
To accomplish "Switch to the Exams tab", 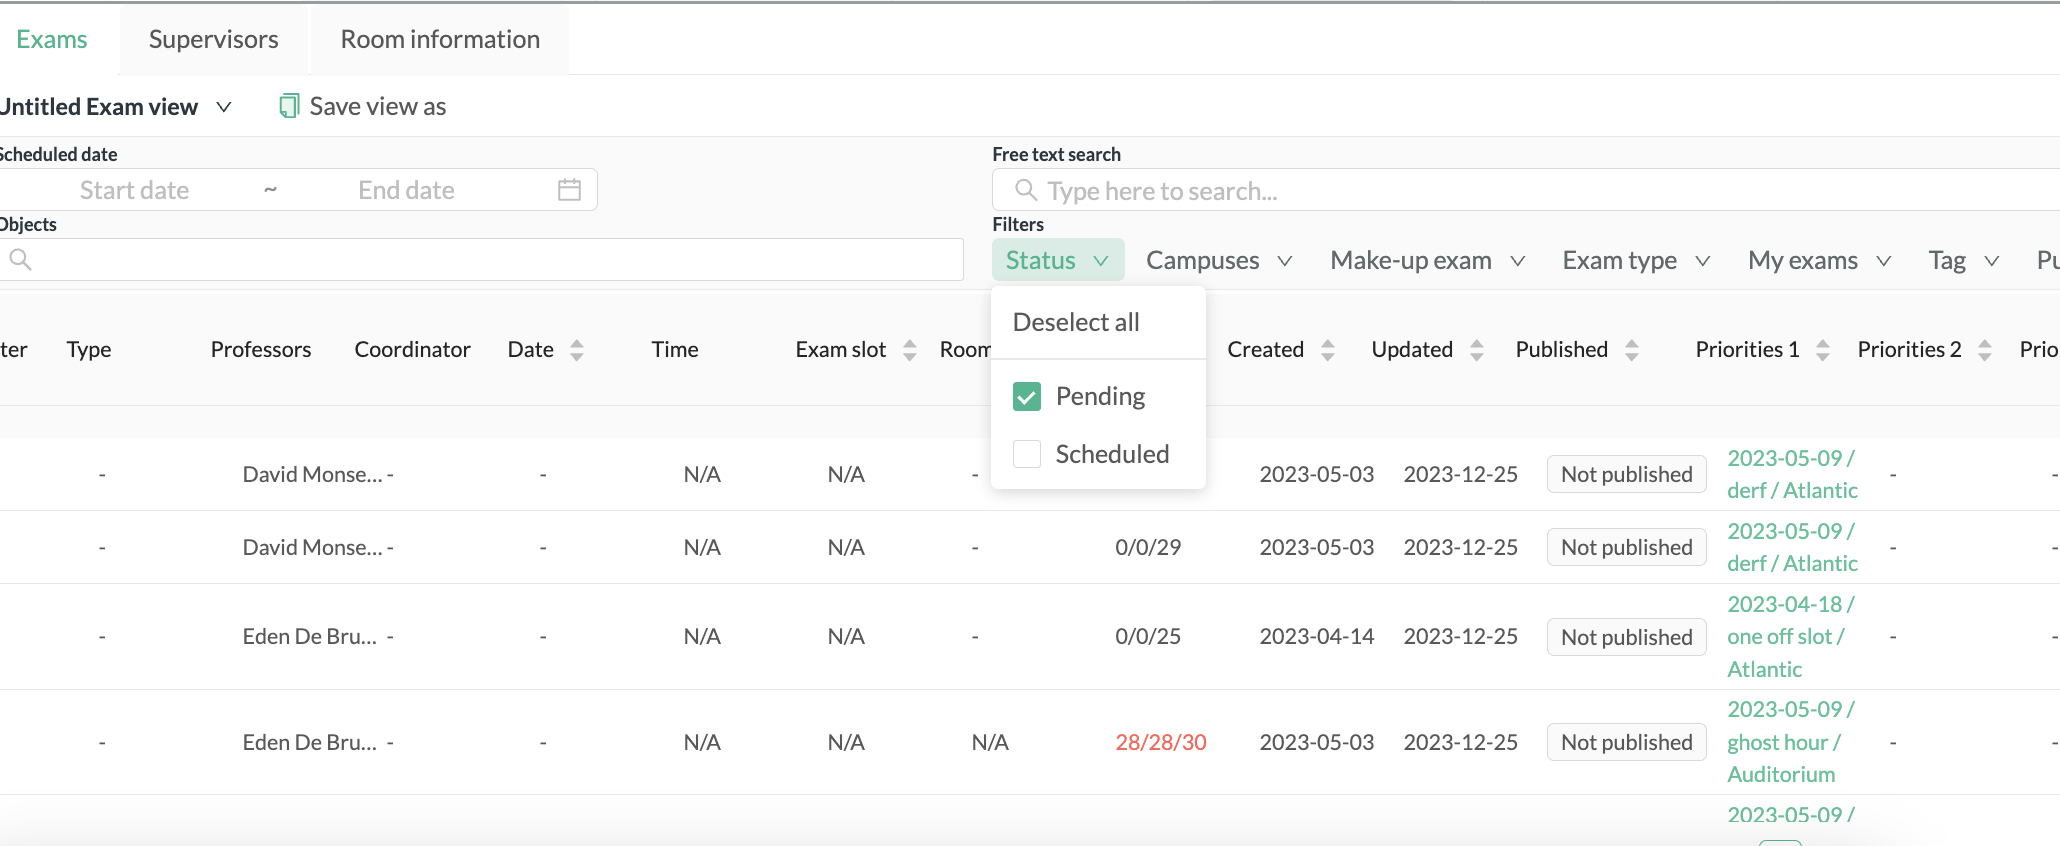I will click(x=52, y=39).
